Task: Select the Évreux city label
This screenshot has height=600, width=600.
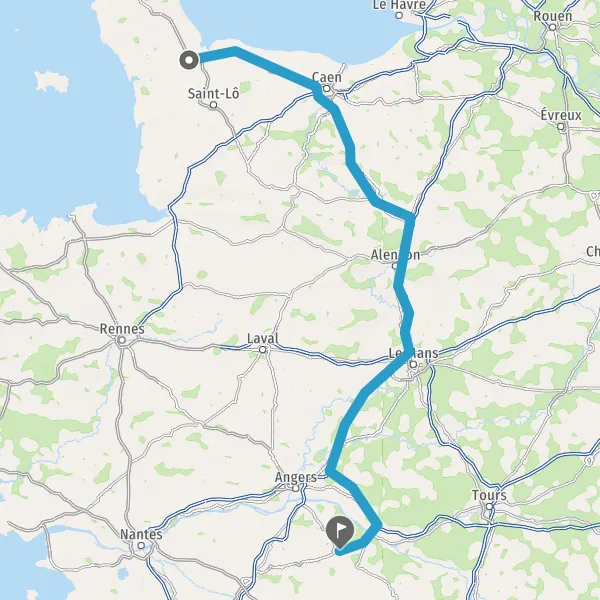Action: click(561, 115)
